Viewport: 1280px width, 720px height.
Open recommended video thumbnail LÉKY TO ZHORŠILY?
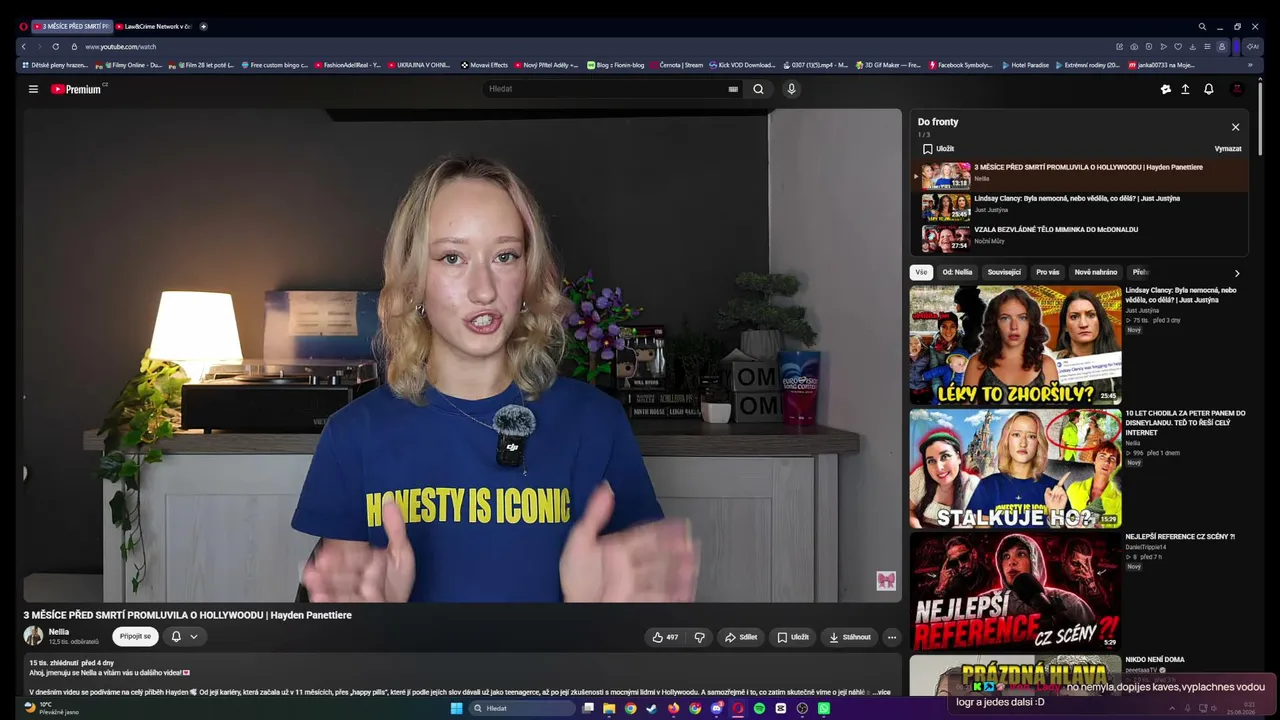pos(1015,345)
